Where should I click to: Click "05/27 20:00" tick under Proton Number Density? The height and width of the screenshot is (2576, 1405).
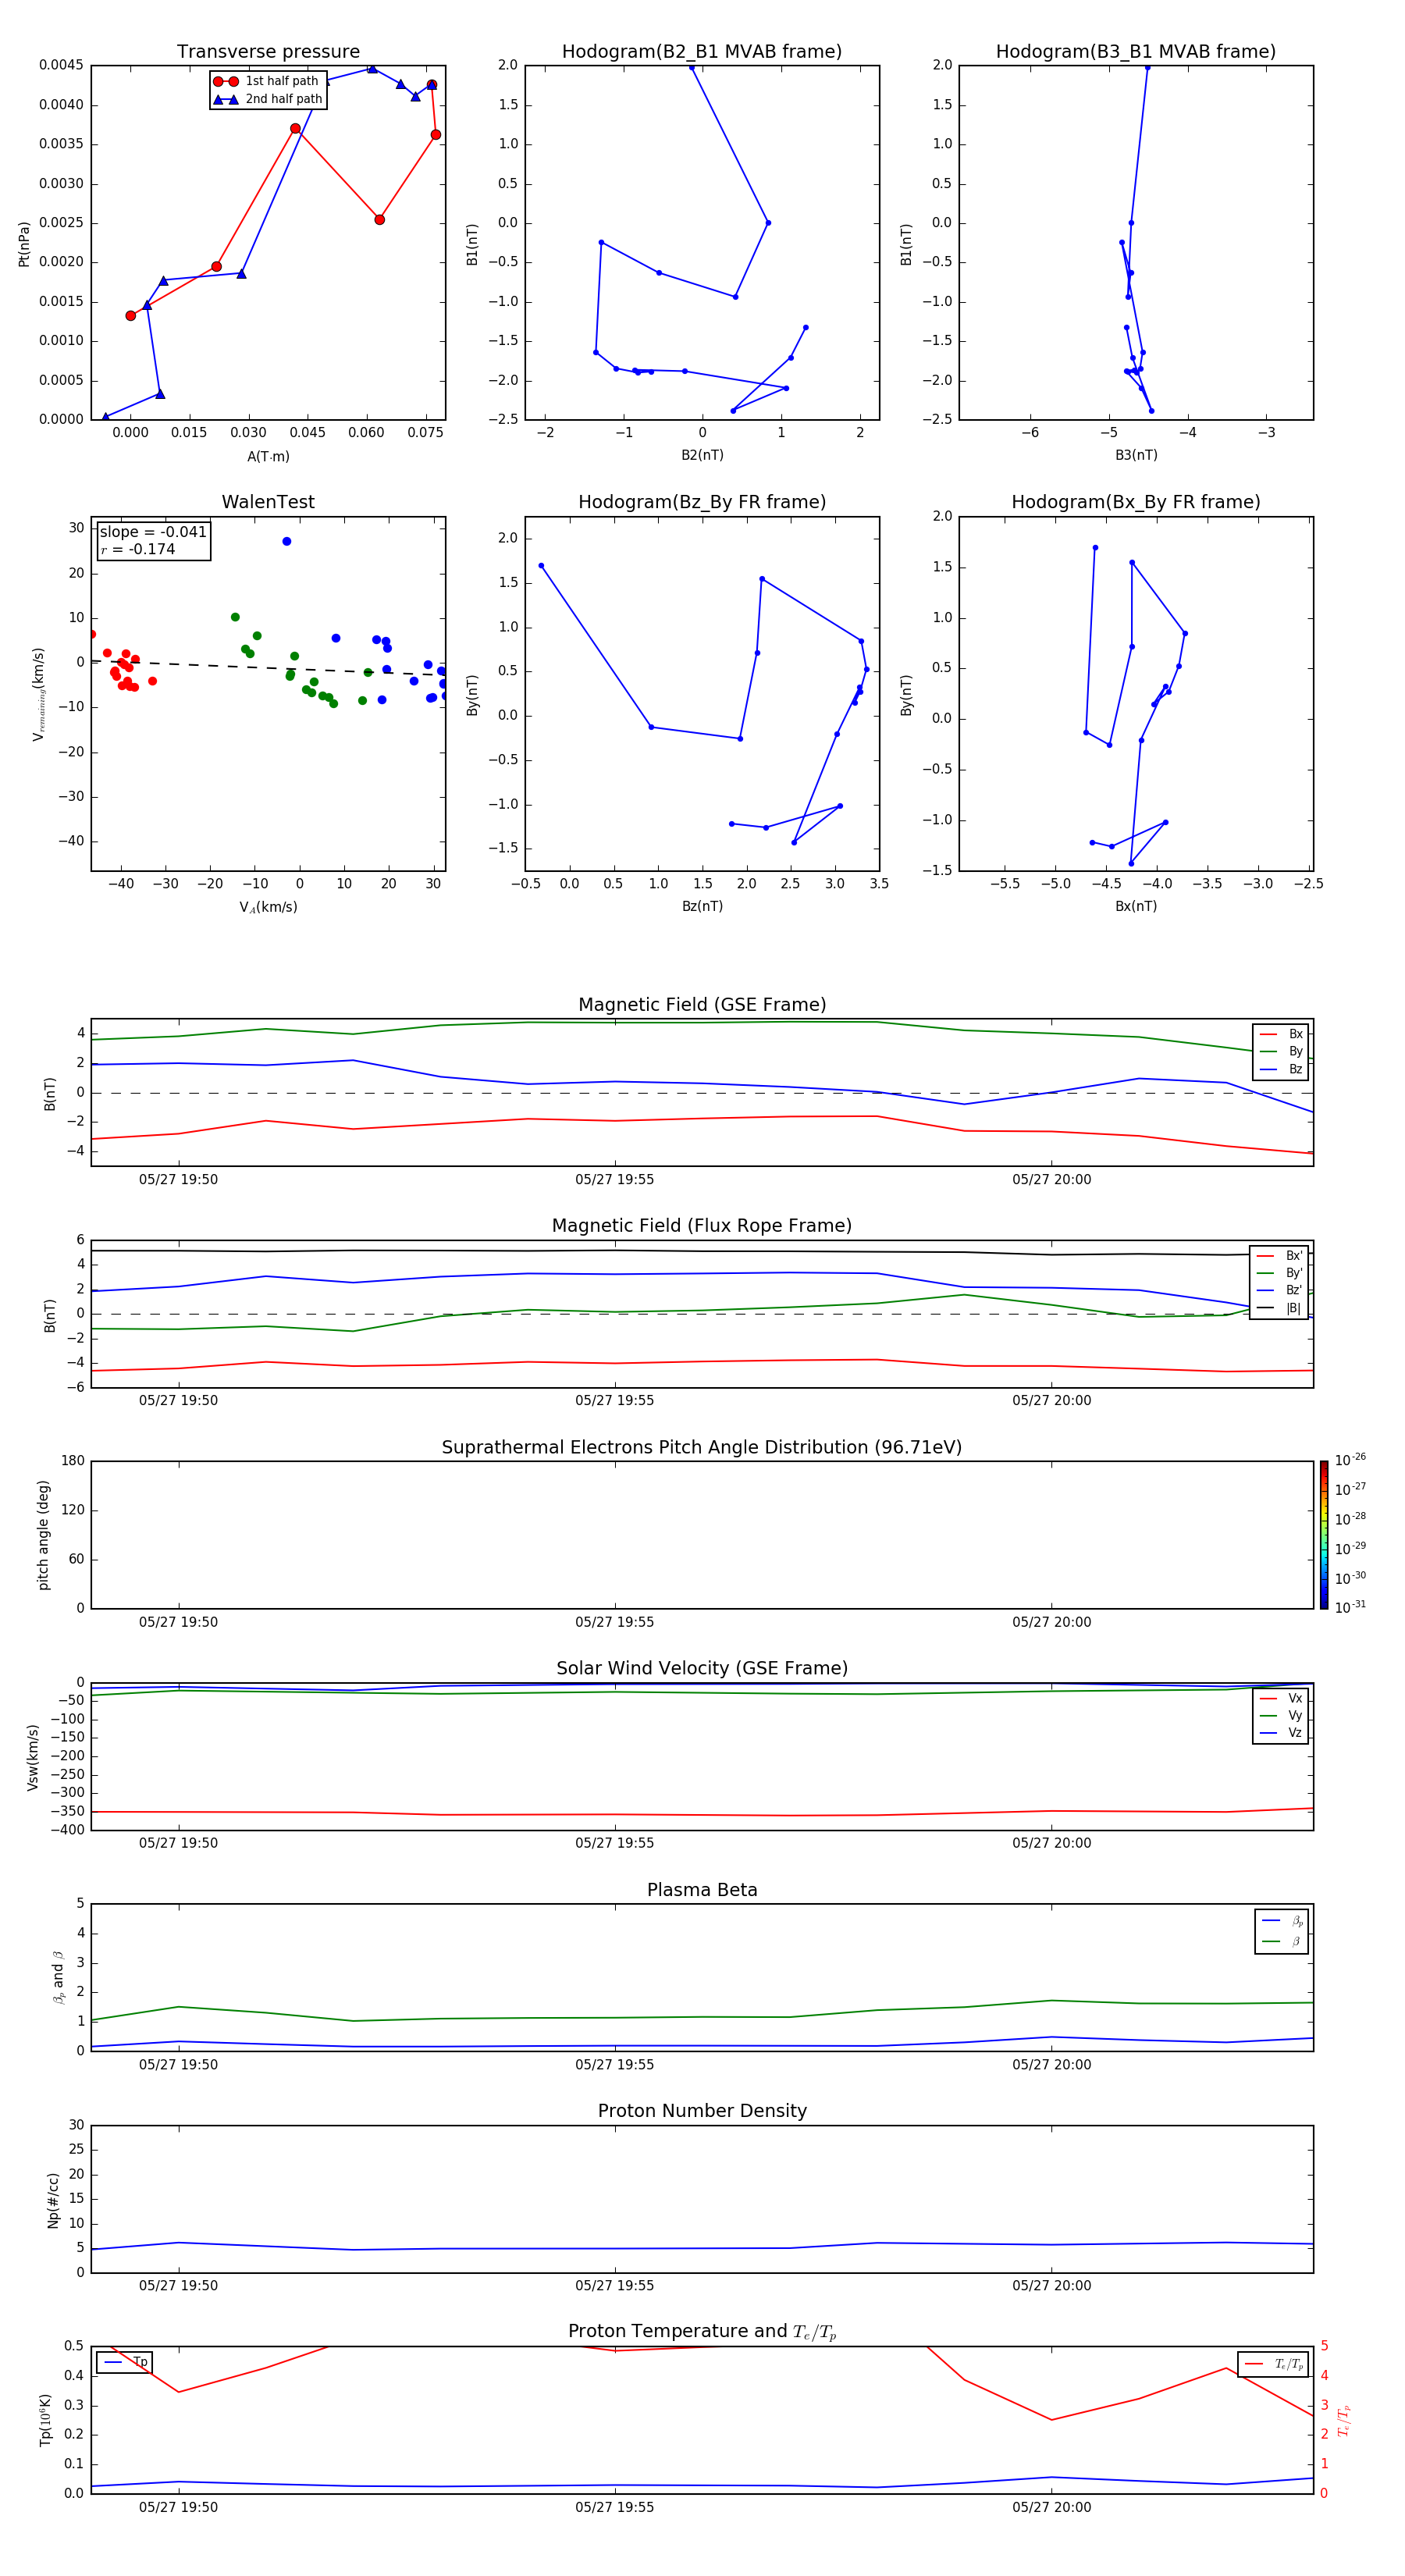[x=1052, y=2286]
